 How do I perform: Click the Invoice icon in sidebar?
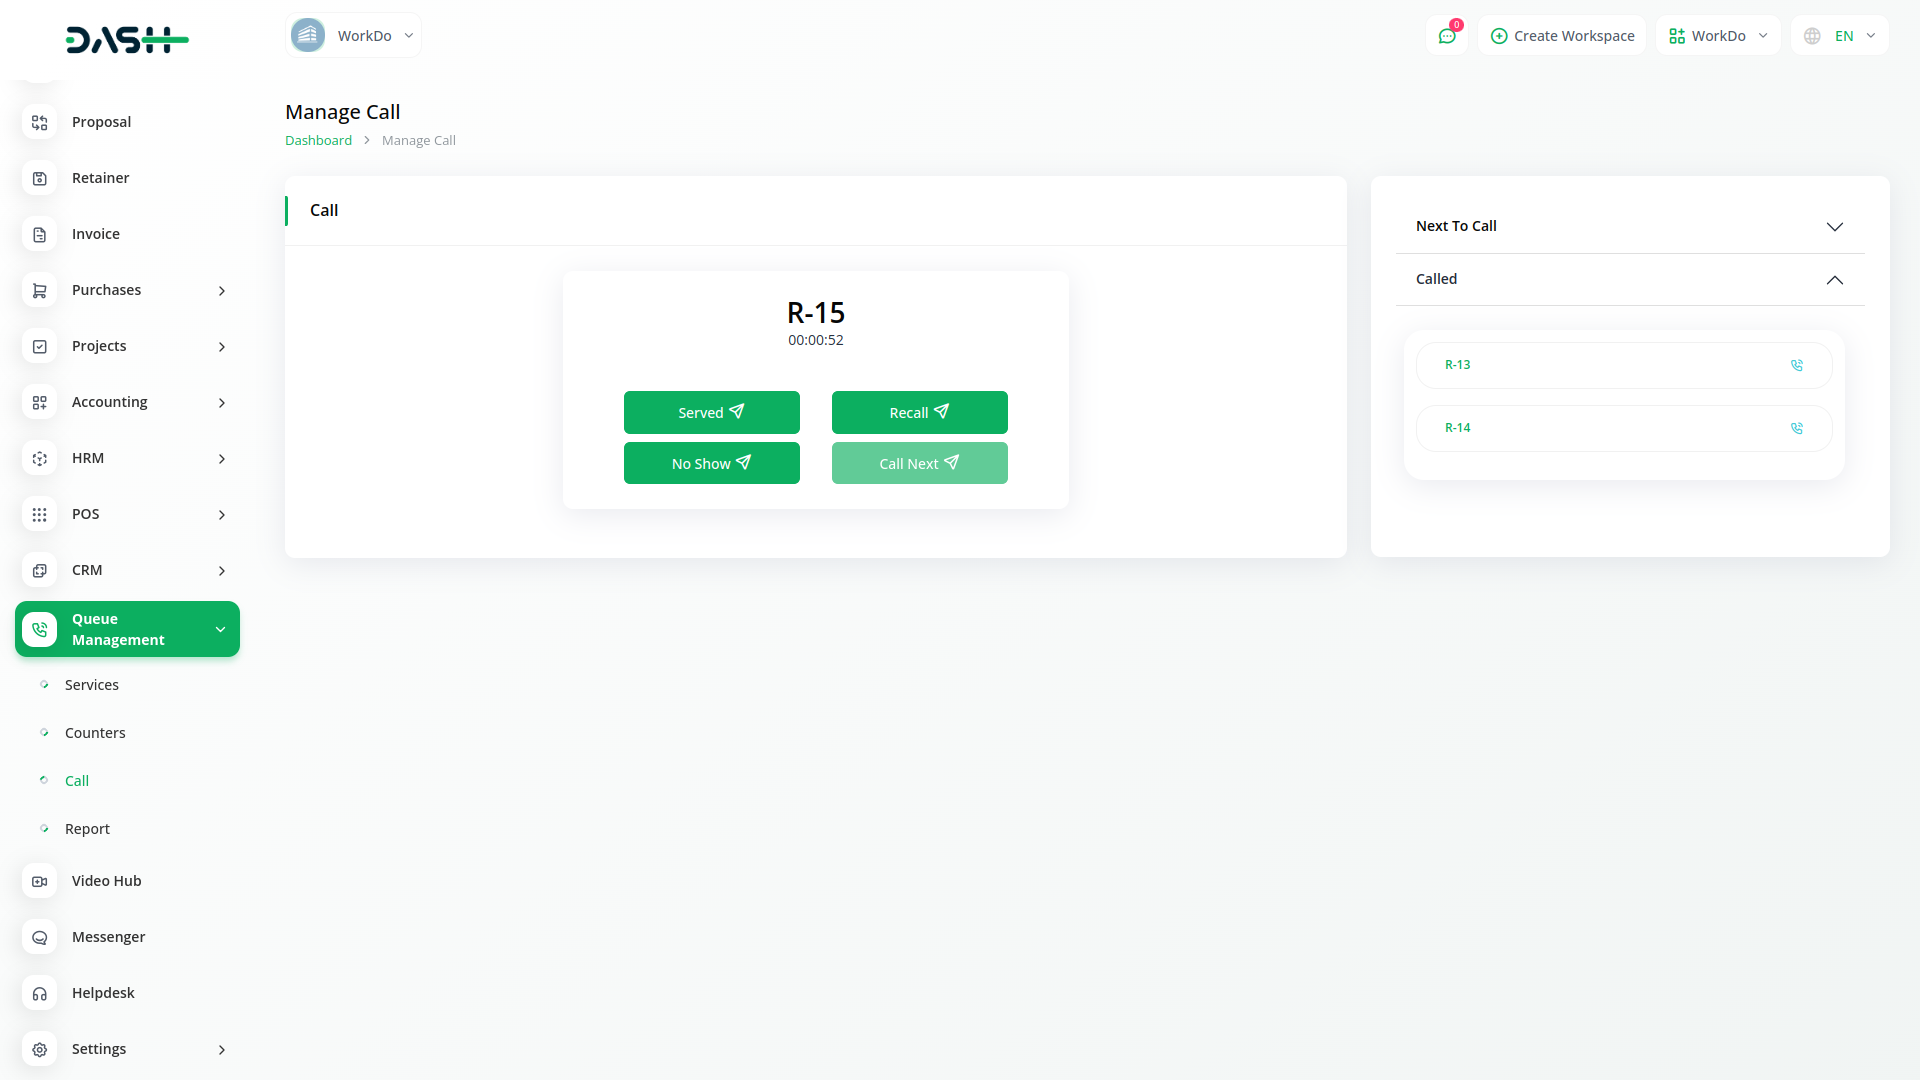pyautogui.click(x=40, y=234)
